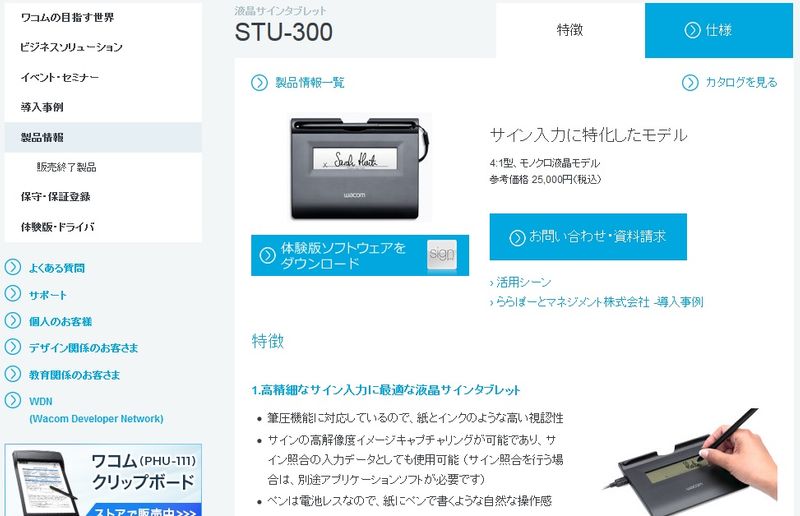Open 販売終了製品 submenu item

[x=66, y=167]
